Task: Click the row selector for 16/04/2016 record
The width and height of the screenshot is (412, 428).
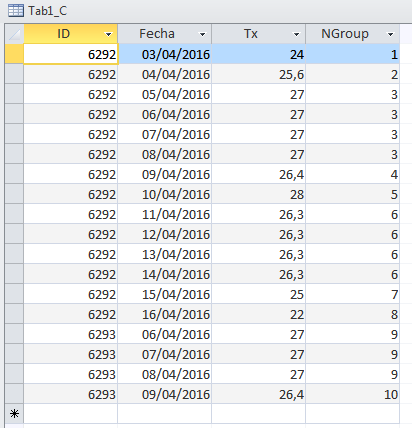Action: click(x=14, y=314)
